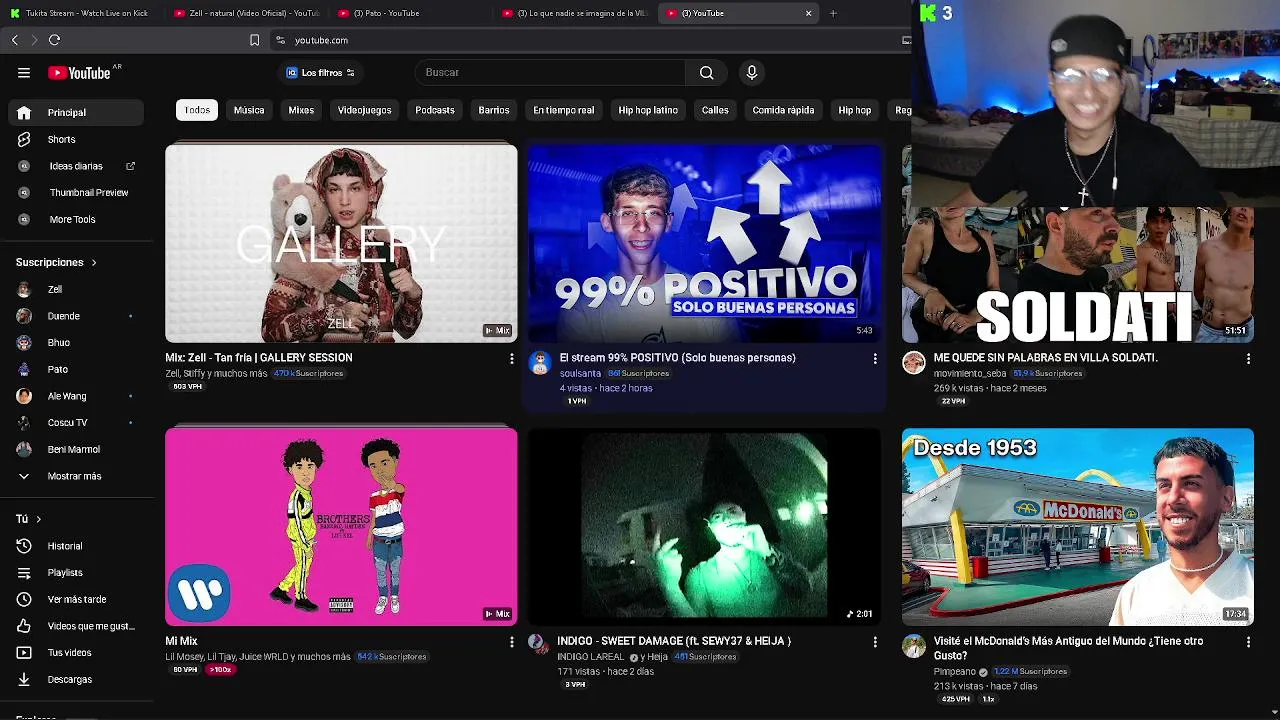
Task: Select the En tiempo real chip
Action: point(564,110)
